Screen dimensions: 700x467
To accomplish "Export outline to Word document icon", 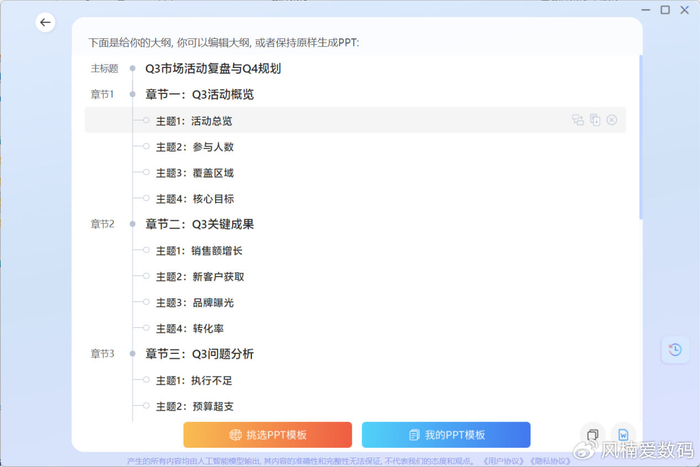I will (x=622, y=435).
